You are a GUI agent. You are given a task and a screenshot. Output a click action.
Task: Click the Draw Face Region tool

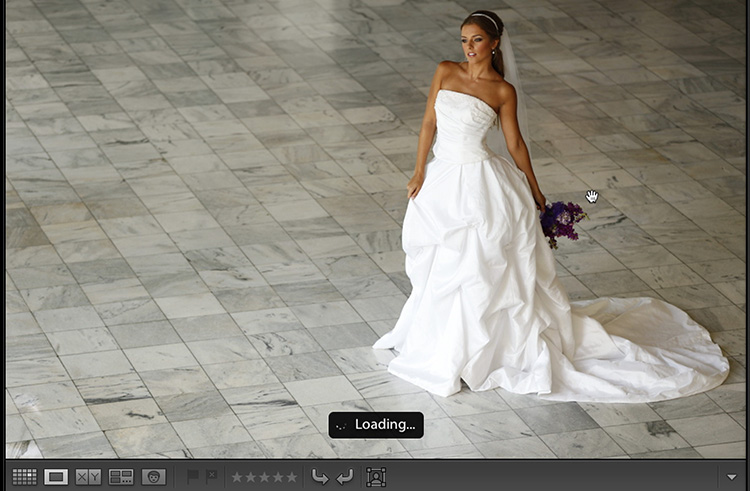pyautogui.click(x=376, y=477)
